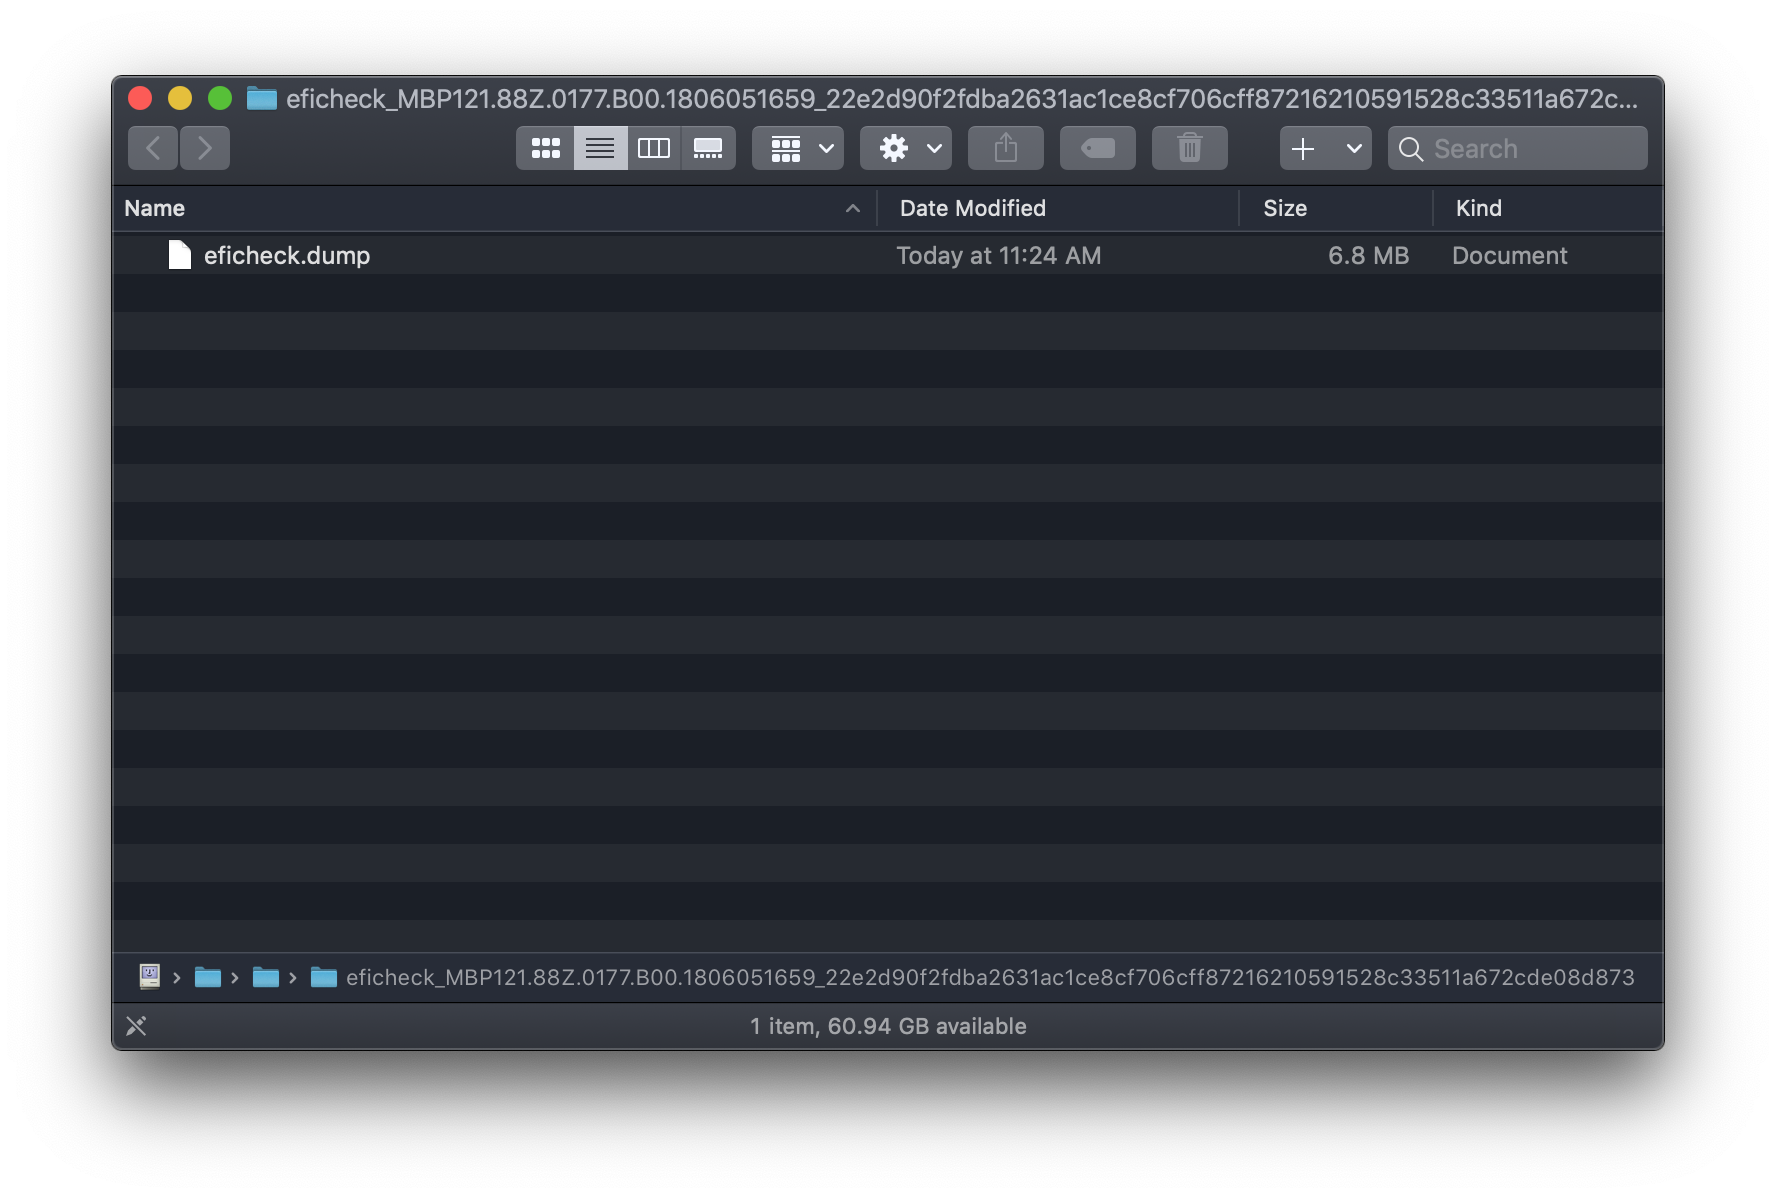Click the Document kind cell
The height and width of the screenshot is (1198, 1776).
(x=1510, y=256)
